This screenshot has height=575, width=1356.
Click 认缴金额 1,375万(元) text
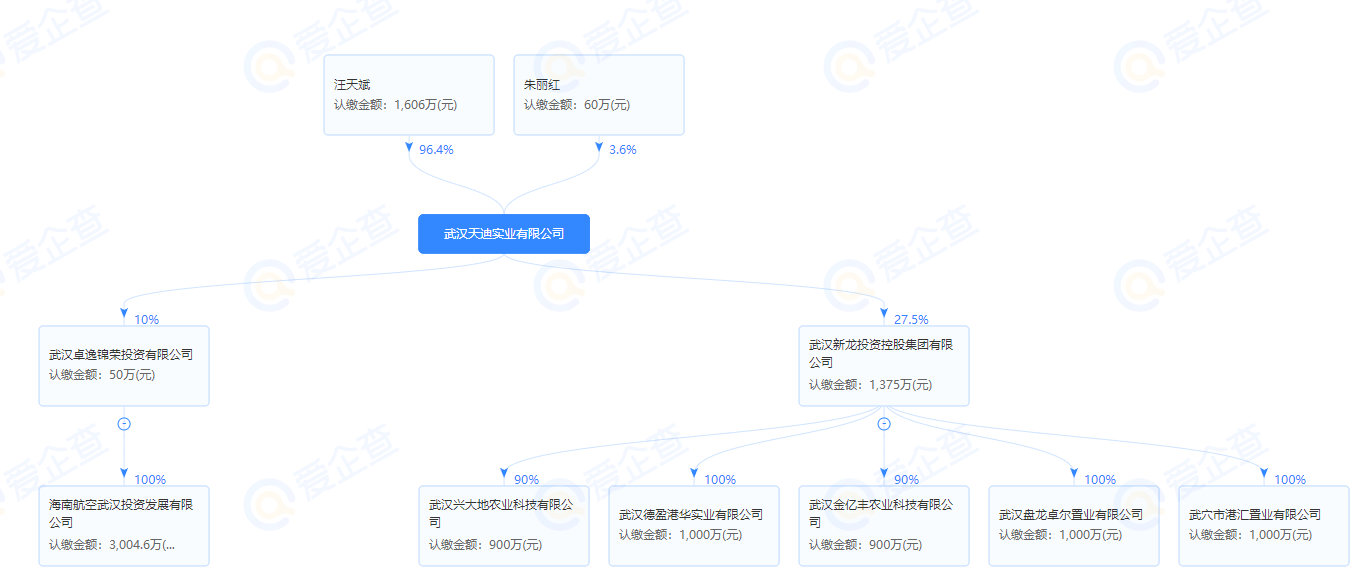click(871, 385)
